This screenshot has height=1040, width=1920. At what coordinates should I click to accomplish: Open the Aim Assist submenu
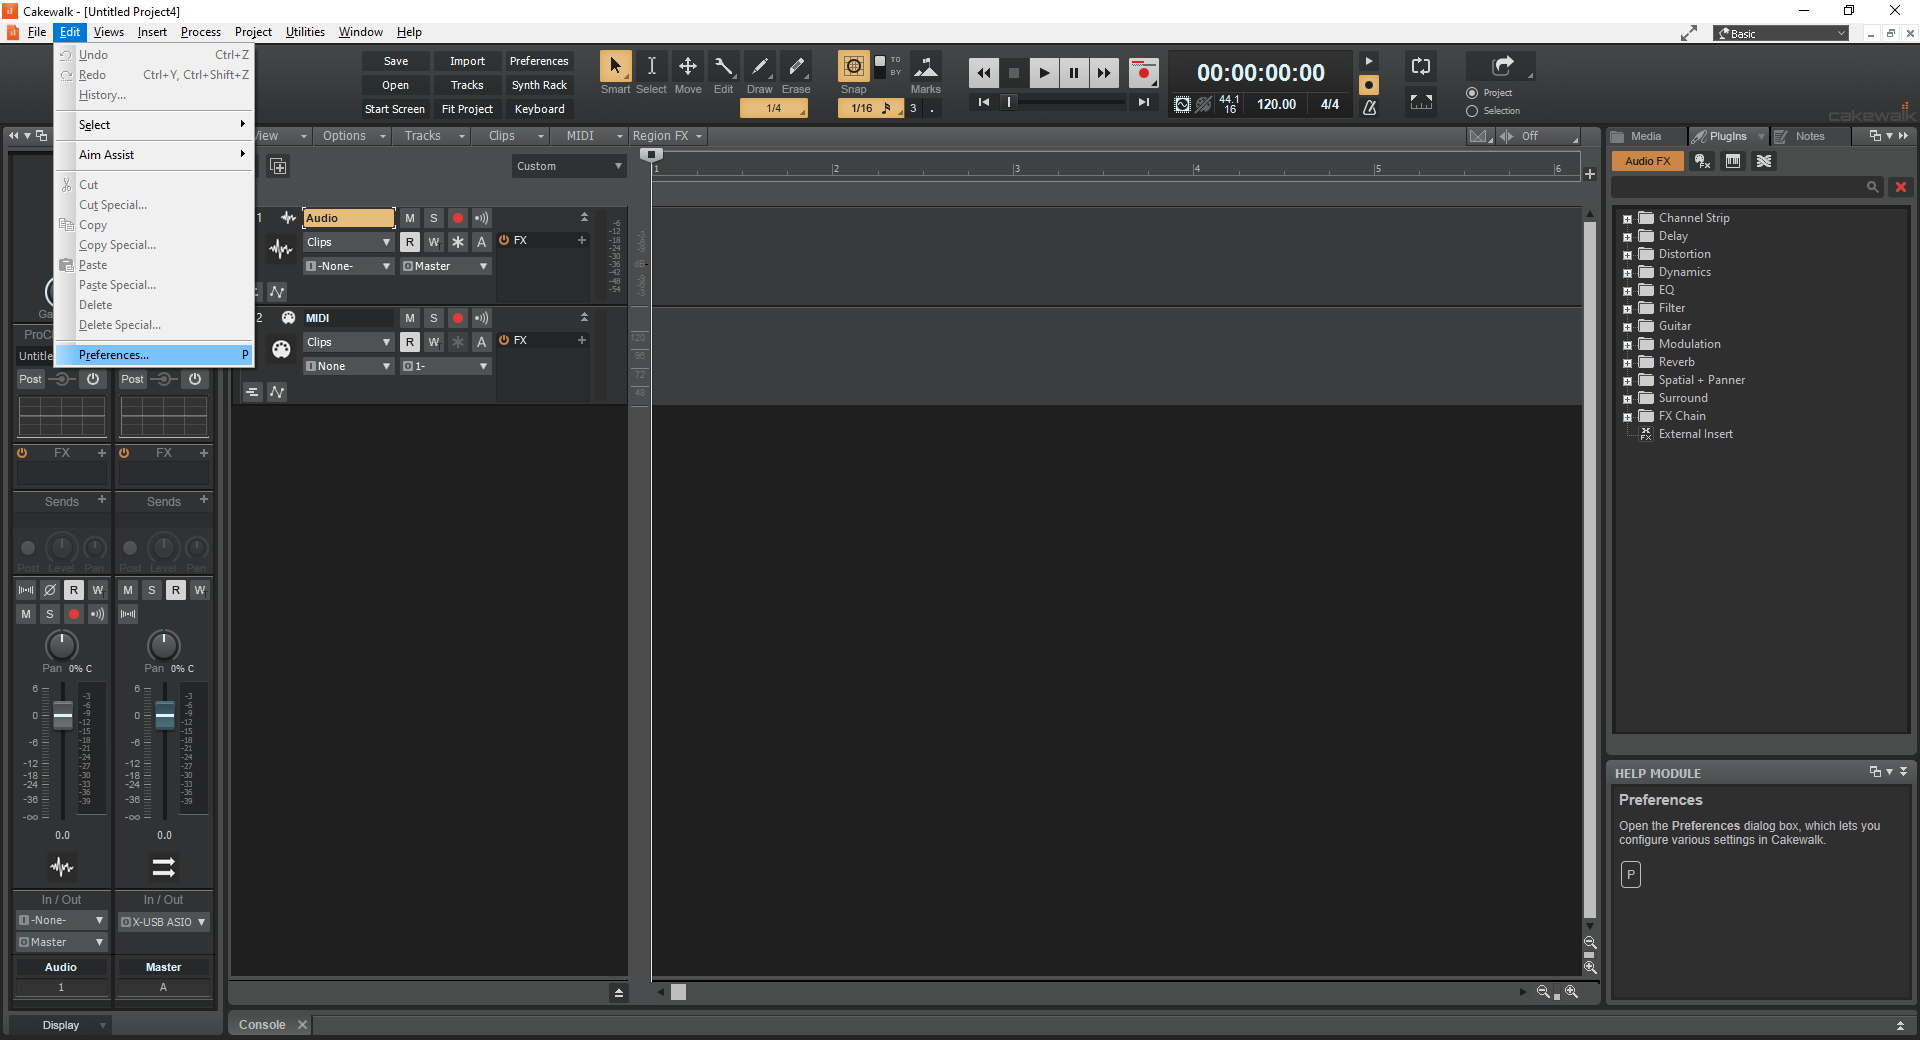153,155
